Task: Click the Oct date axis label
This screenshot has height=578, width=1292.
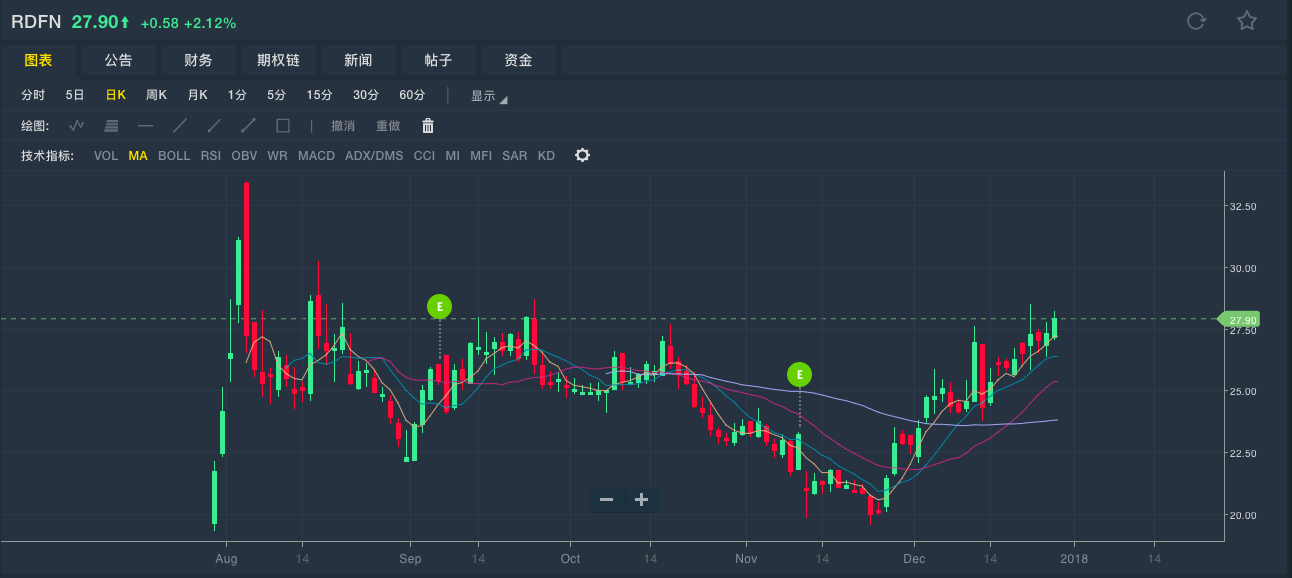Action: (570, 558)
